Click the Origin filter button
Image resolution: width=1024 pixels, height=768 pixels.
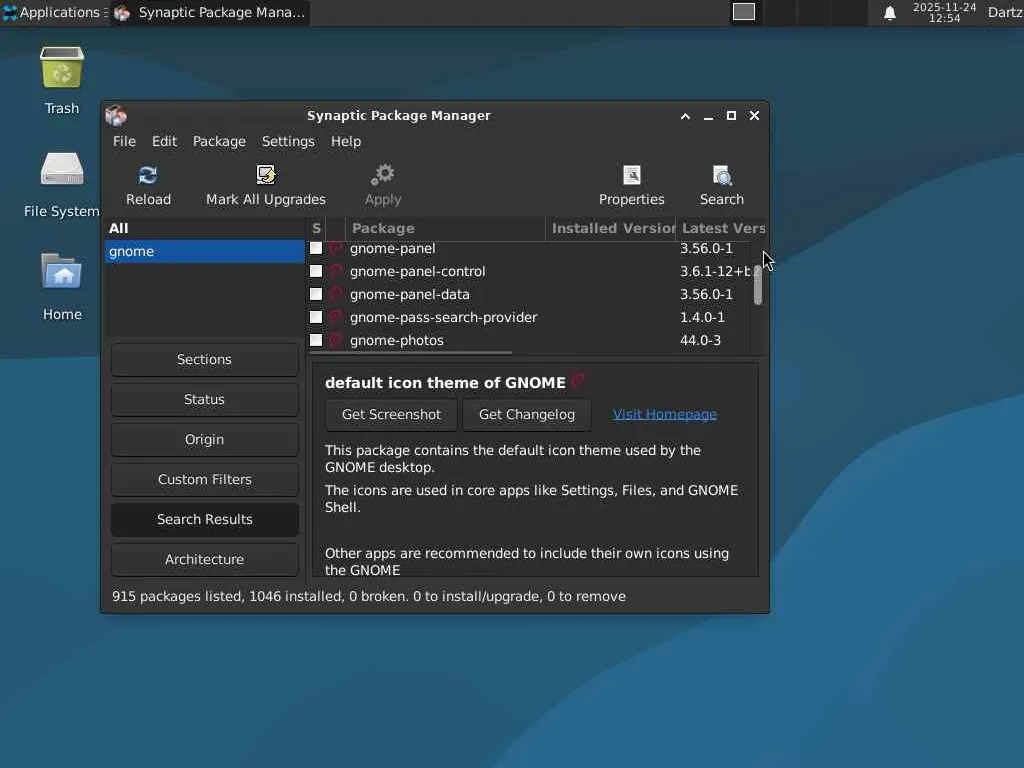click(204, 440)
